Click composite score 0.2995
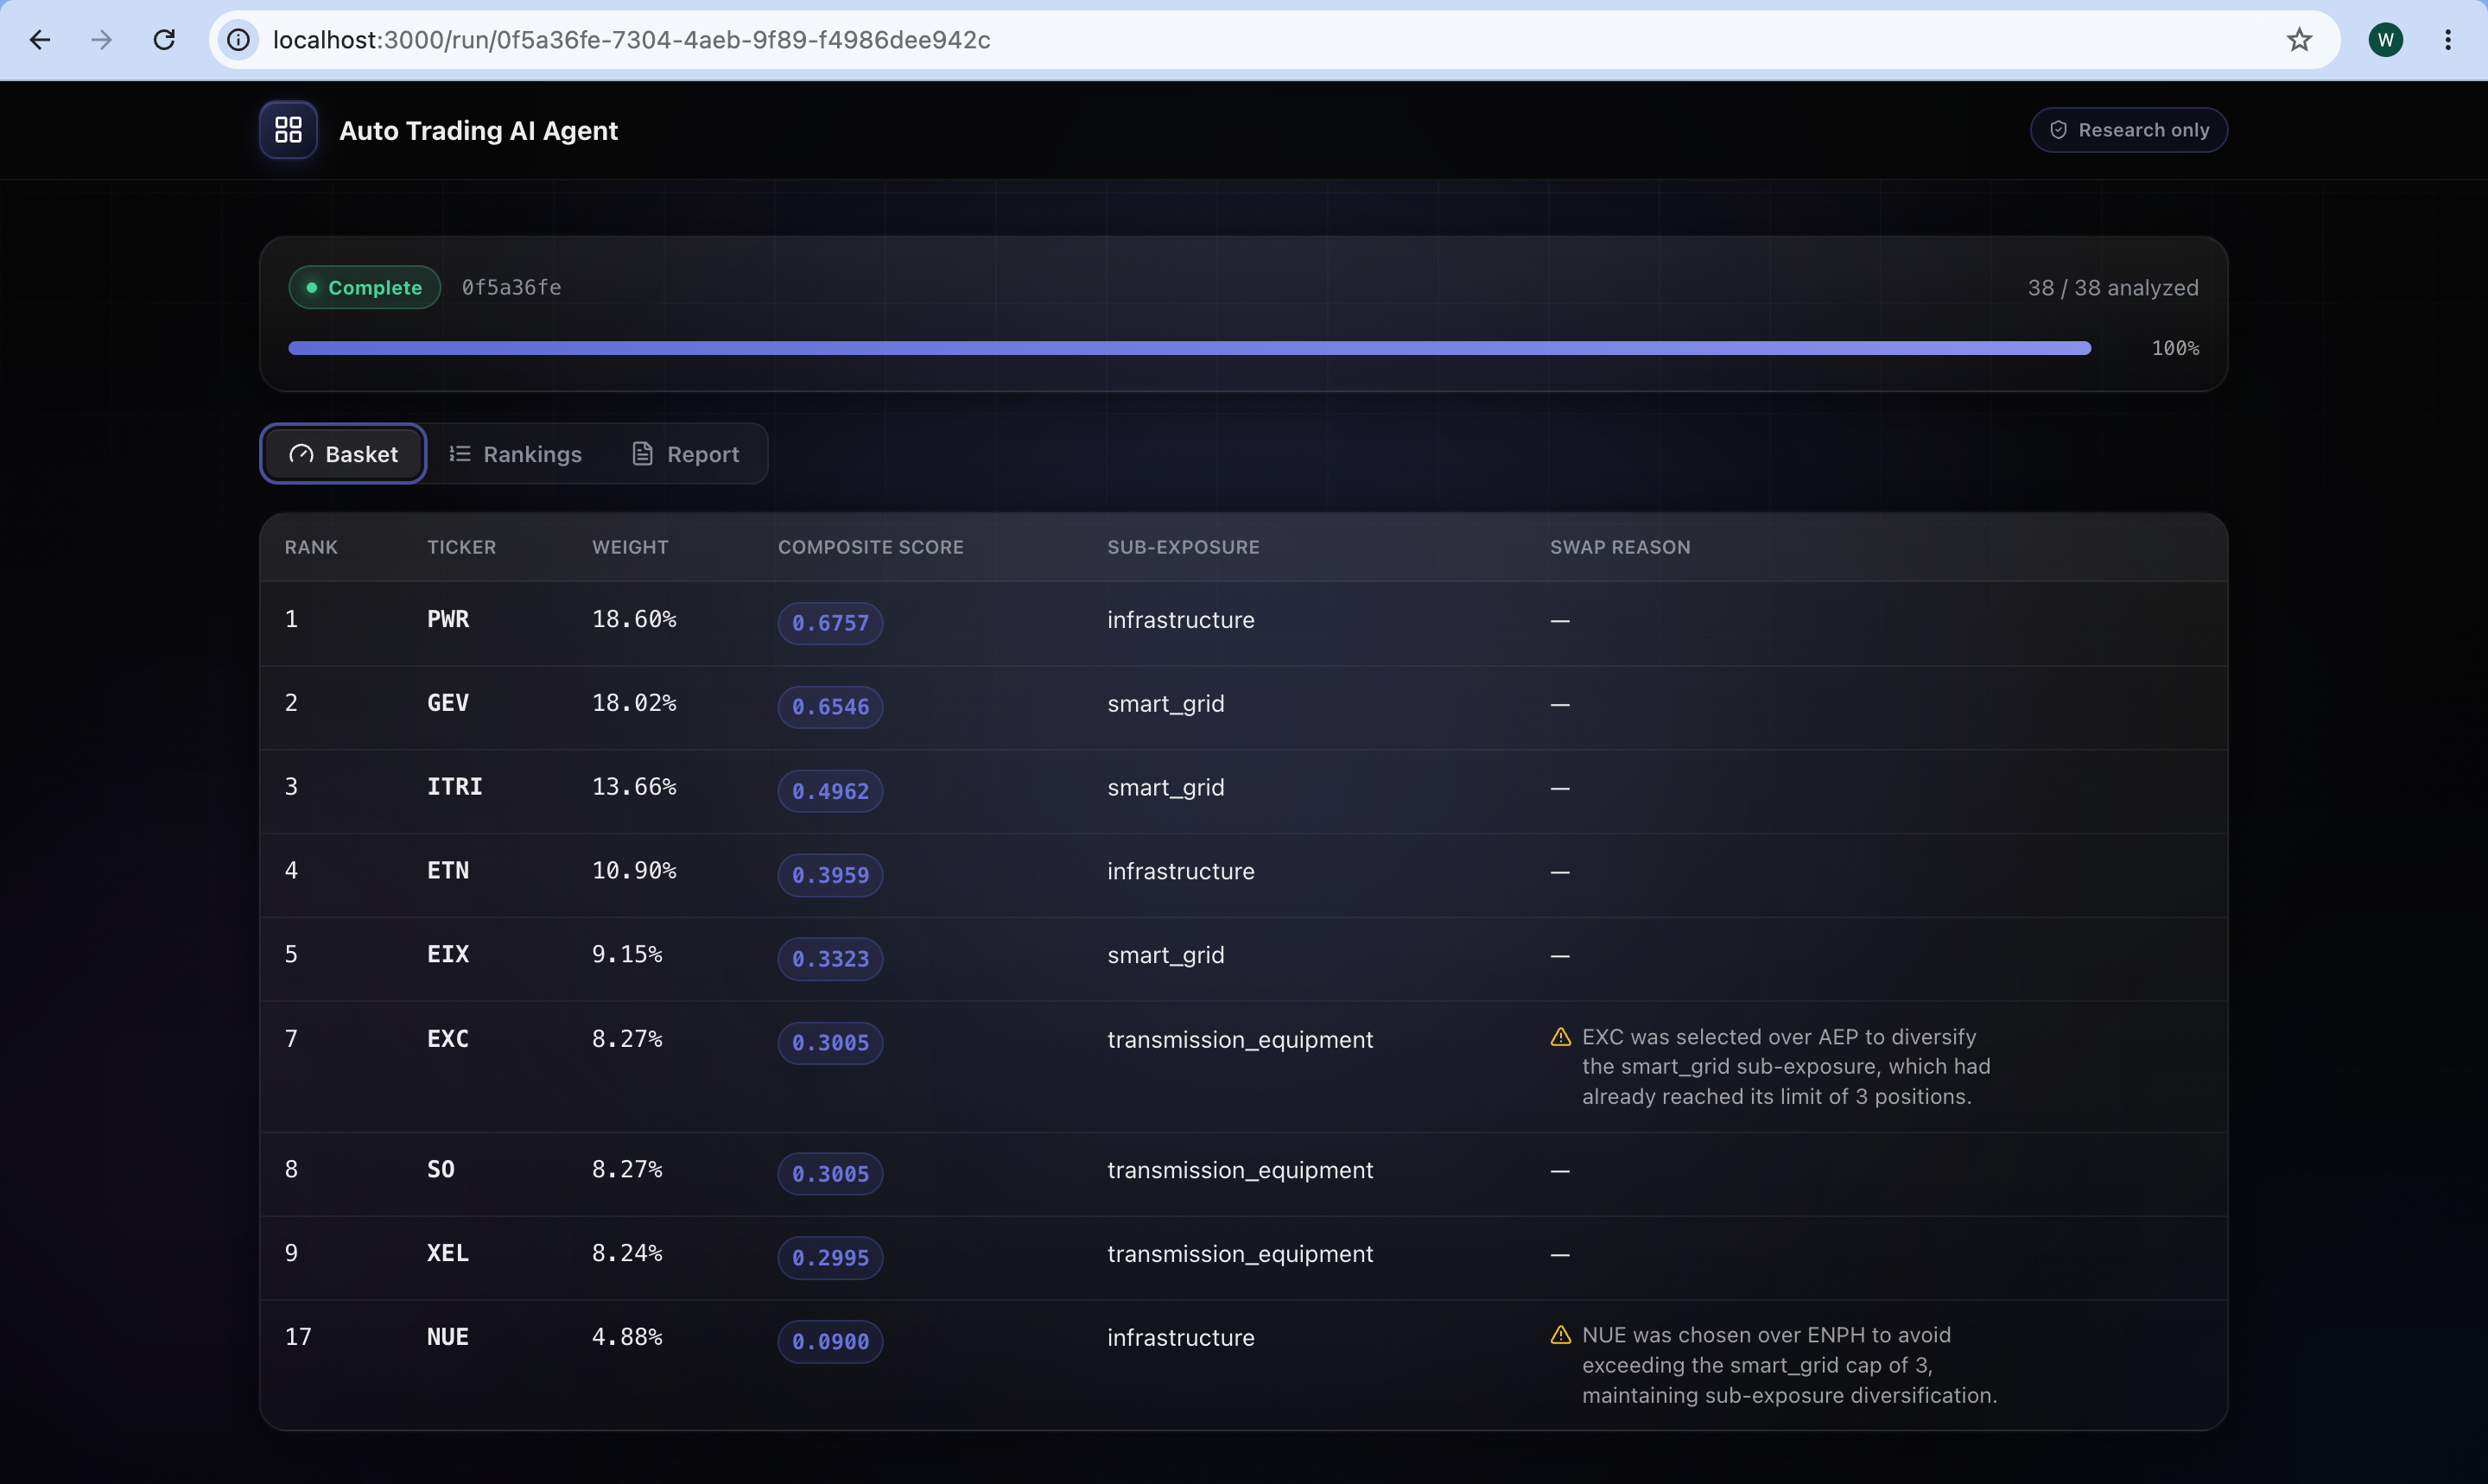The image size is (2488, 1484). click(x=830, y=1258)
